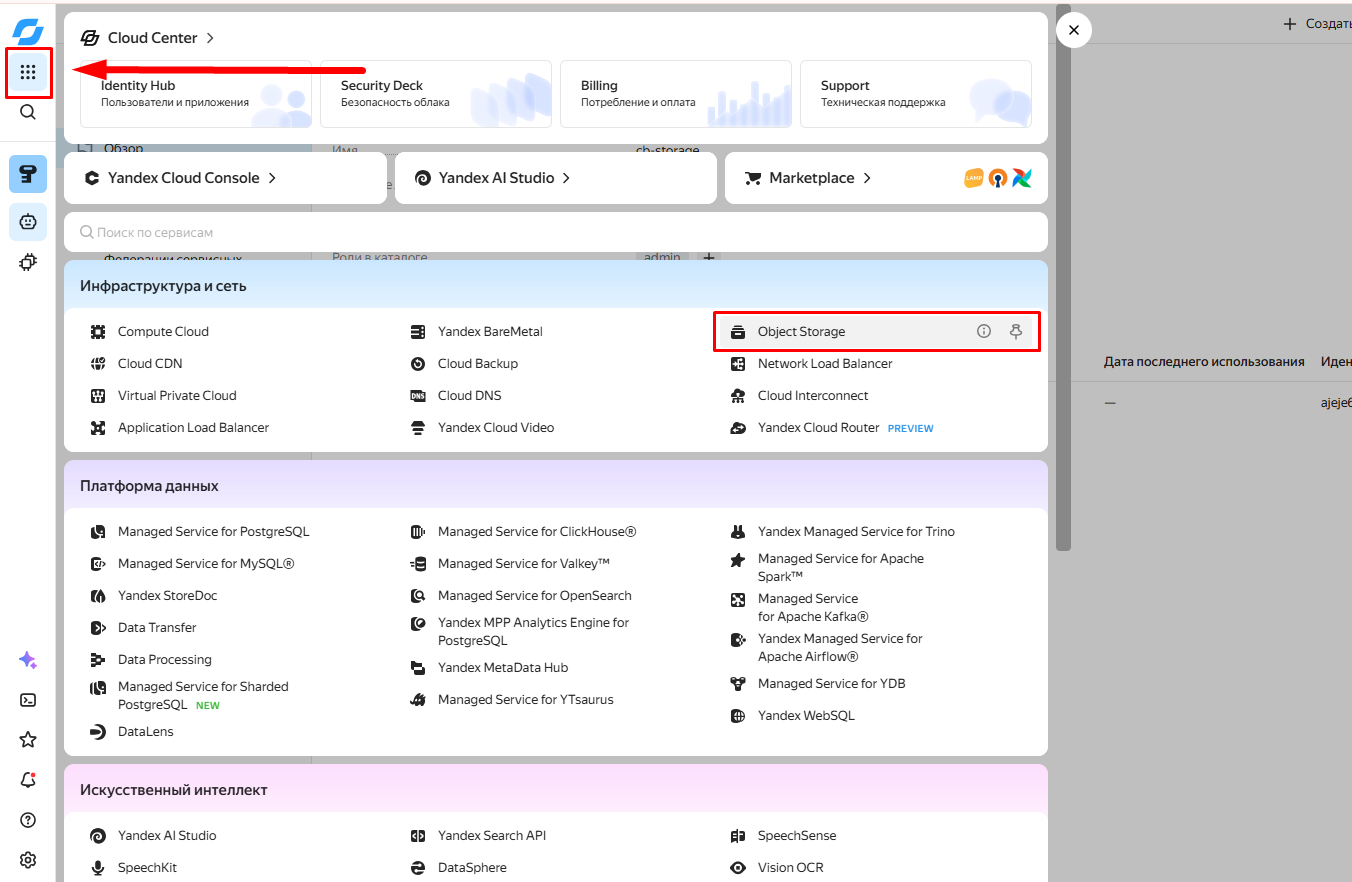Click the Compute Cloud service icon
This screenshot has height=882, width=1352.
click(98, 331)
